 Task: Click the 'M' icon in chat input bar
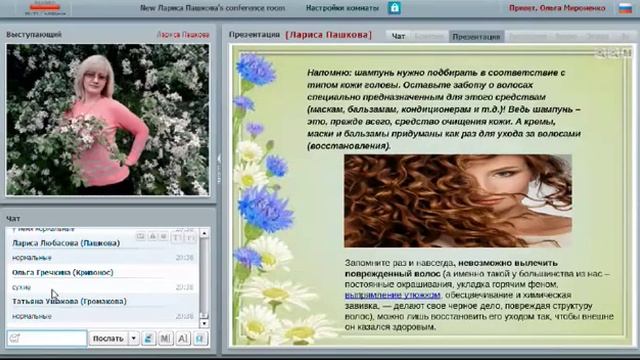pos(165,338)
